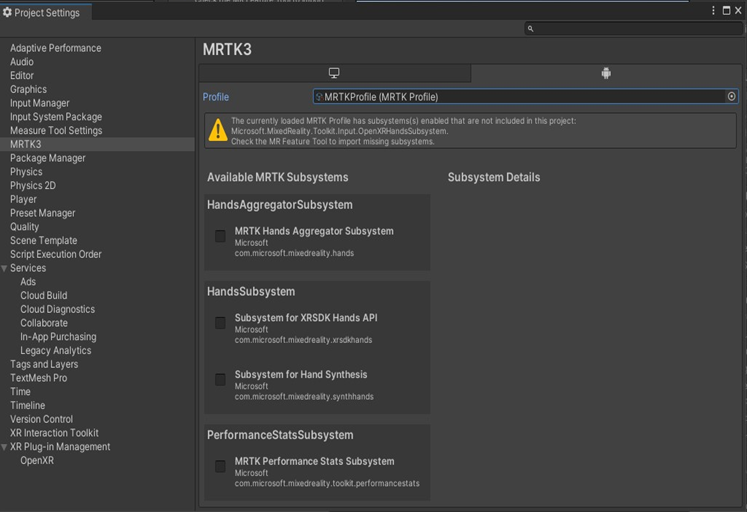Click com.microsoft.mixedreality.xrsdkhands package text
Screen dimensions: 747x512
click(303, 340)
